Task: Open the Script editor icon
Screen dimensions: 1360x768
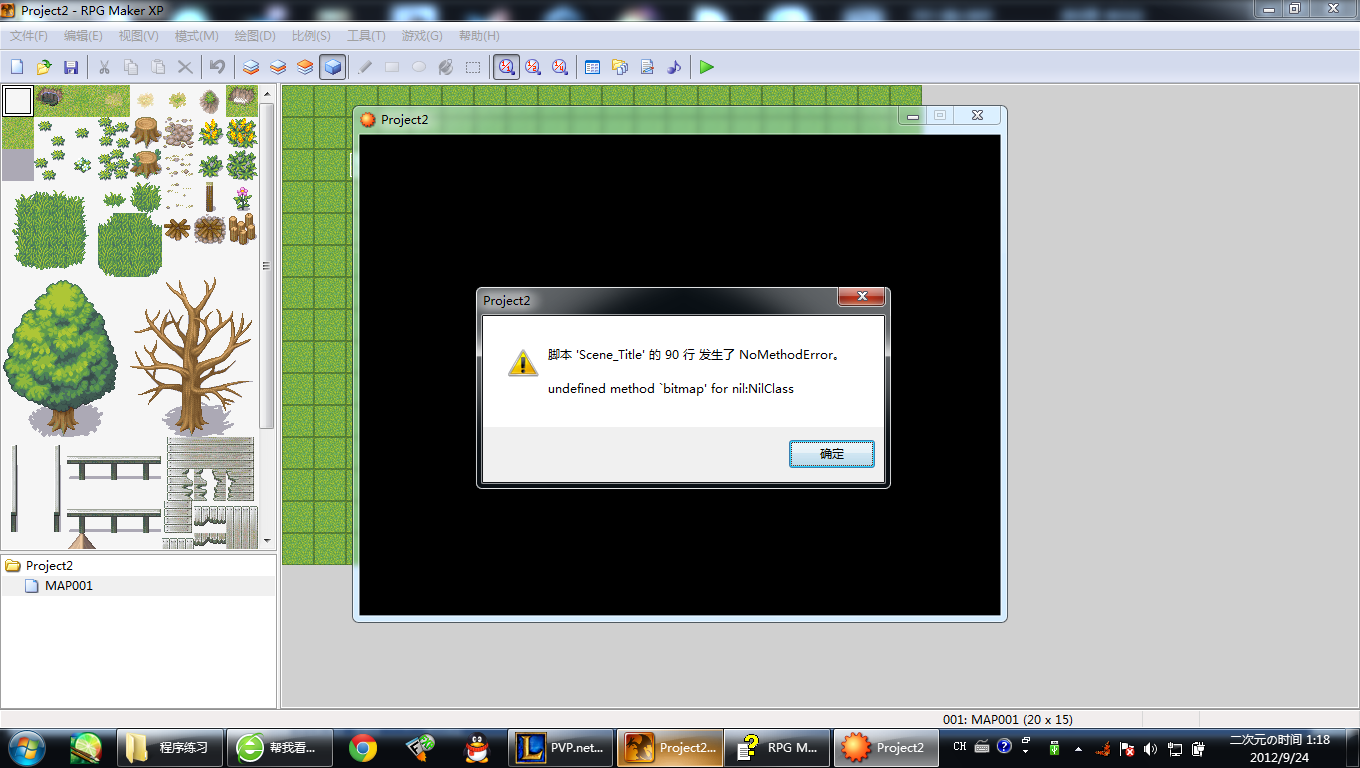Action: (x=646, y=67)
